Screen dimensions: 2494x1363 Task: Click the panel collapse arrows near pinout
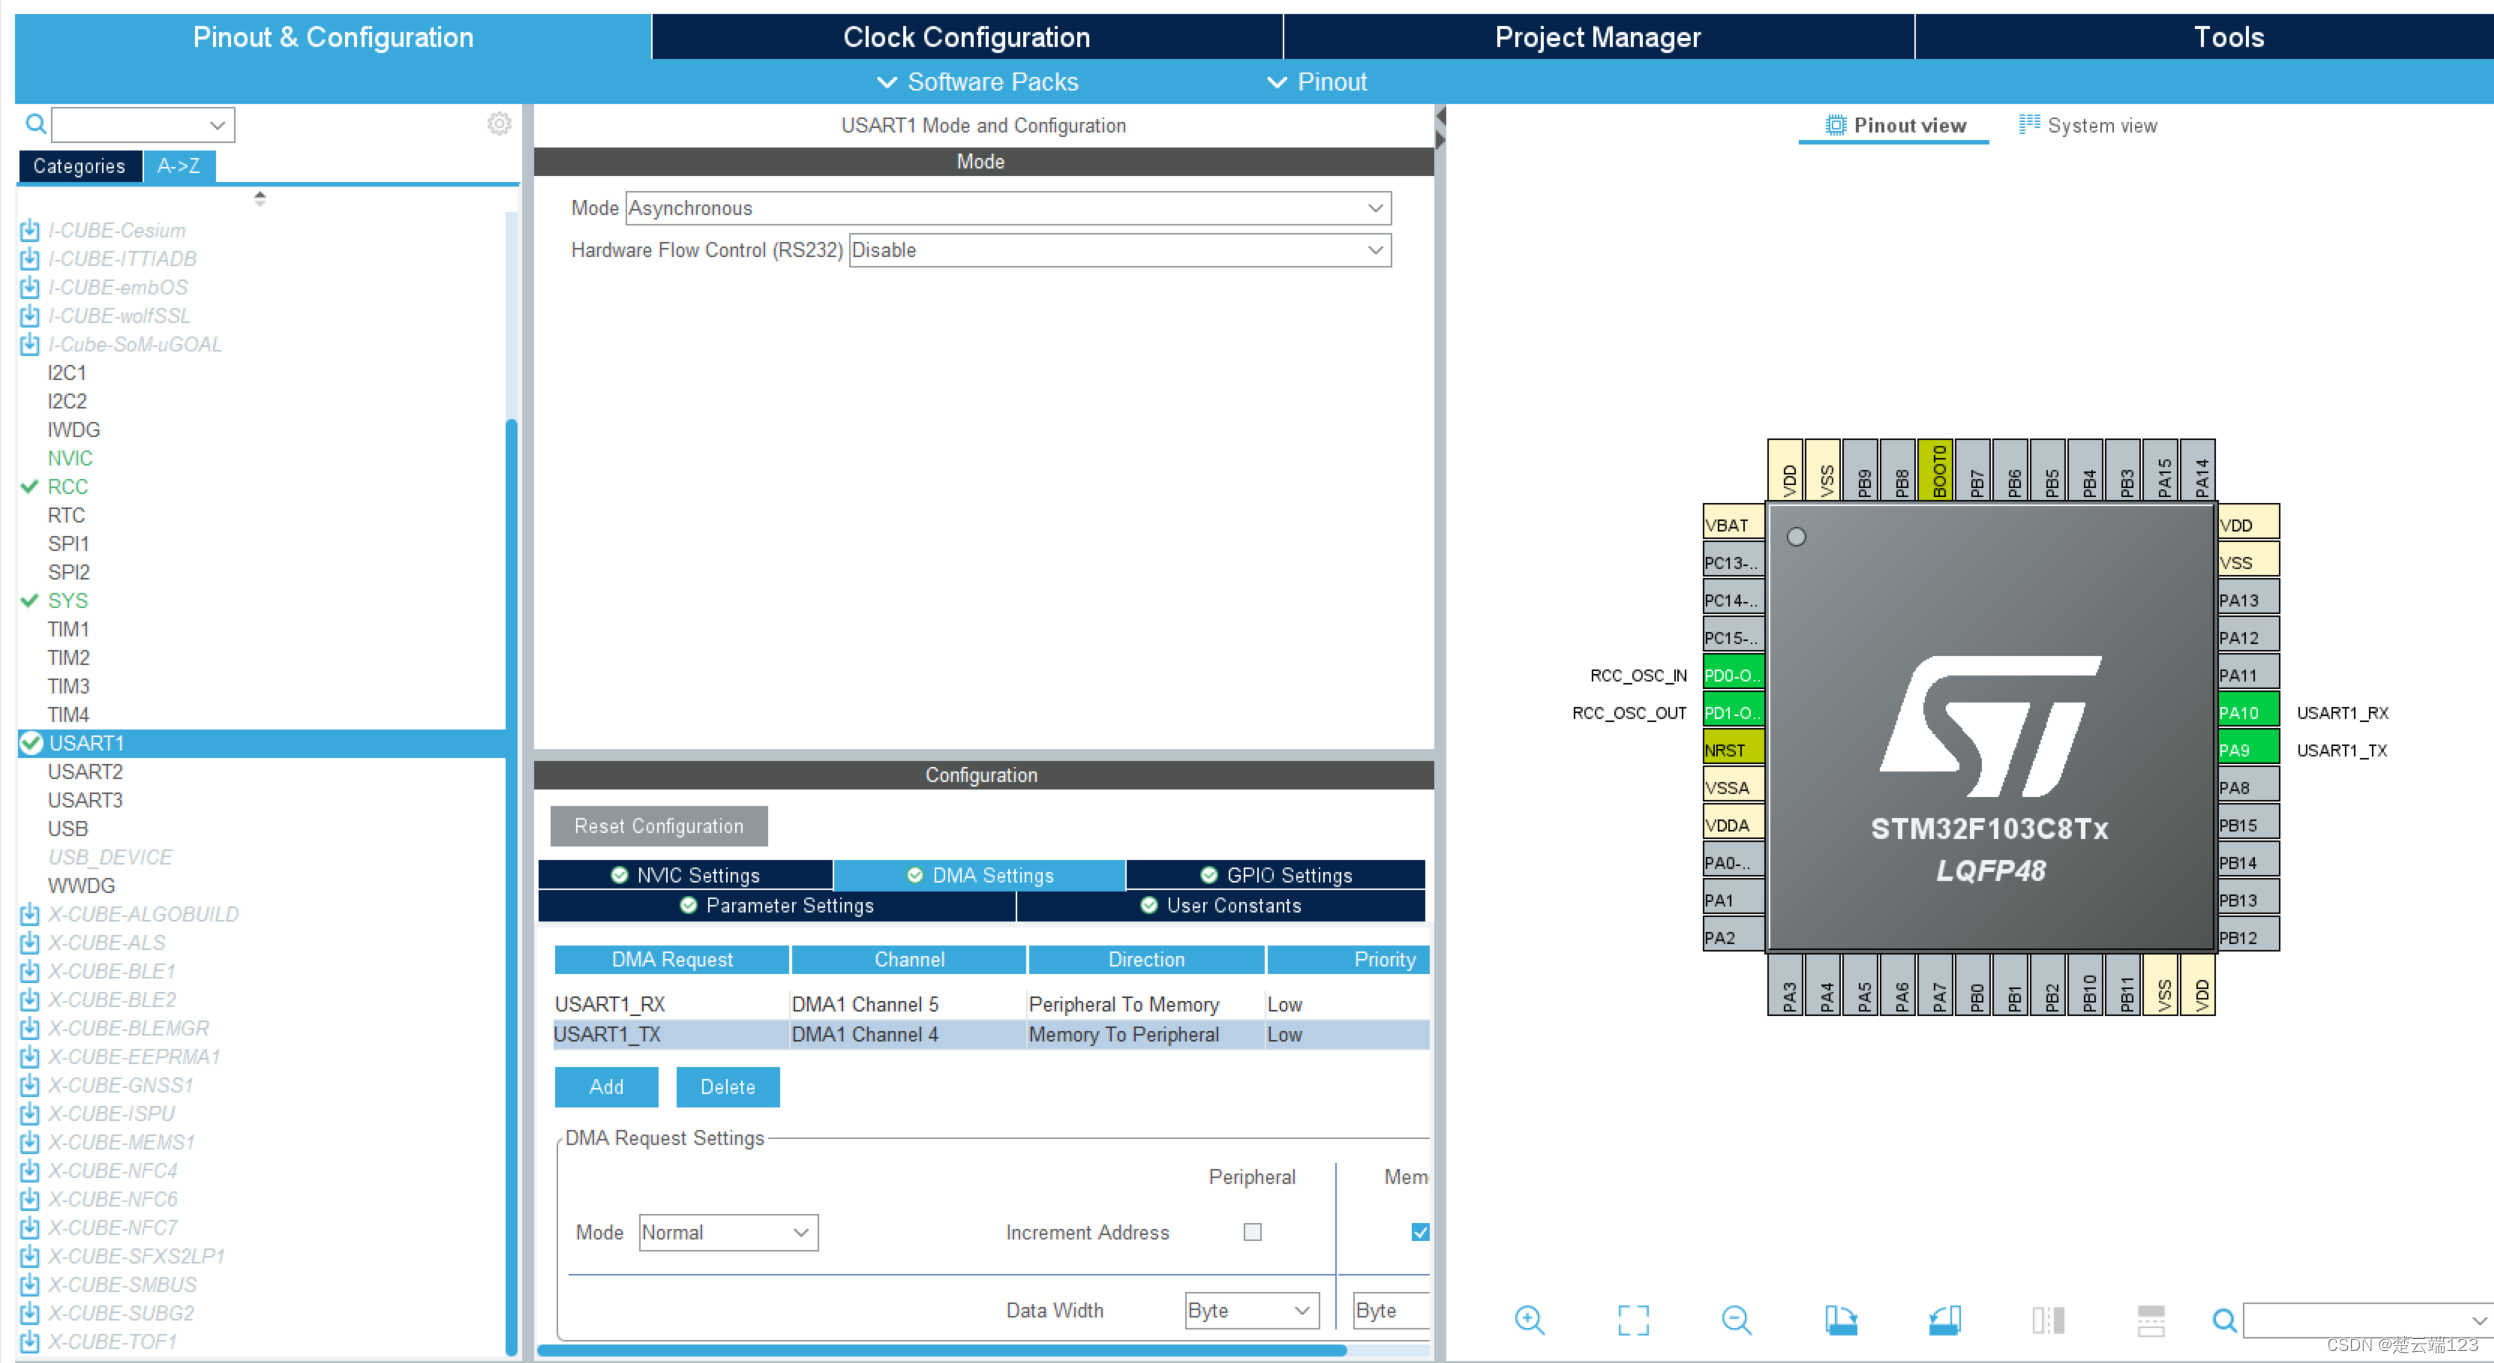tap(1440, 128)
